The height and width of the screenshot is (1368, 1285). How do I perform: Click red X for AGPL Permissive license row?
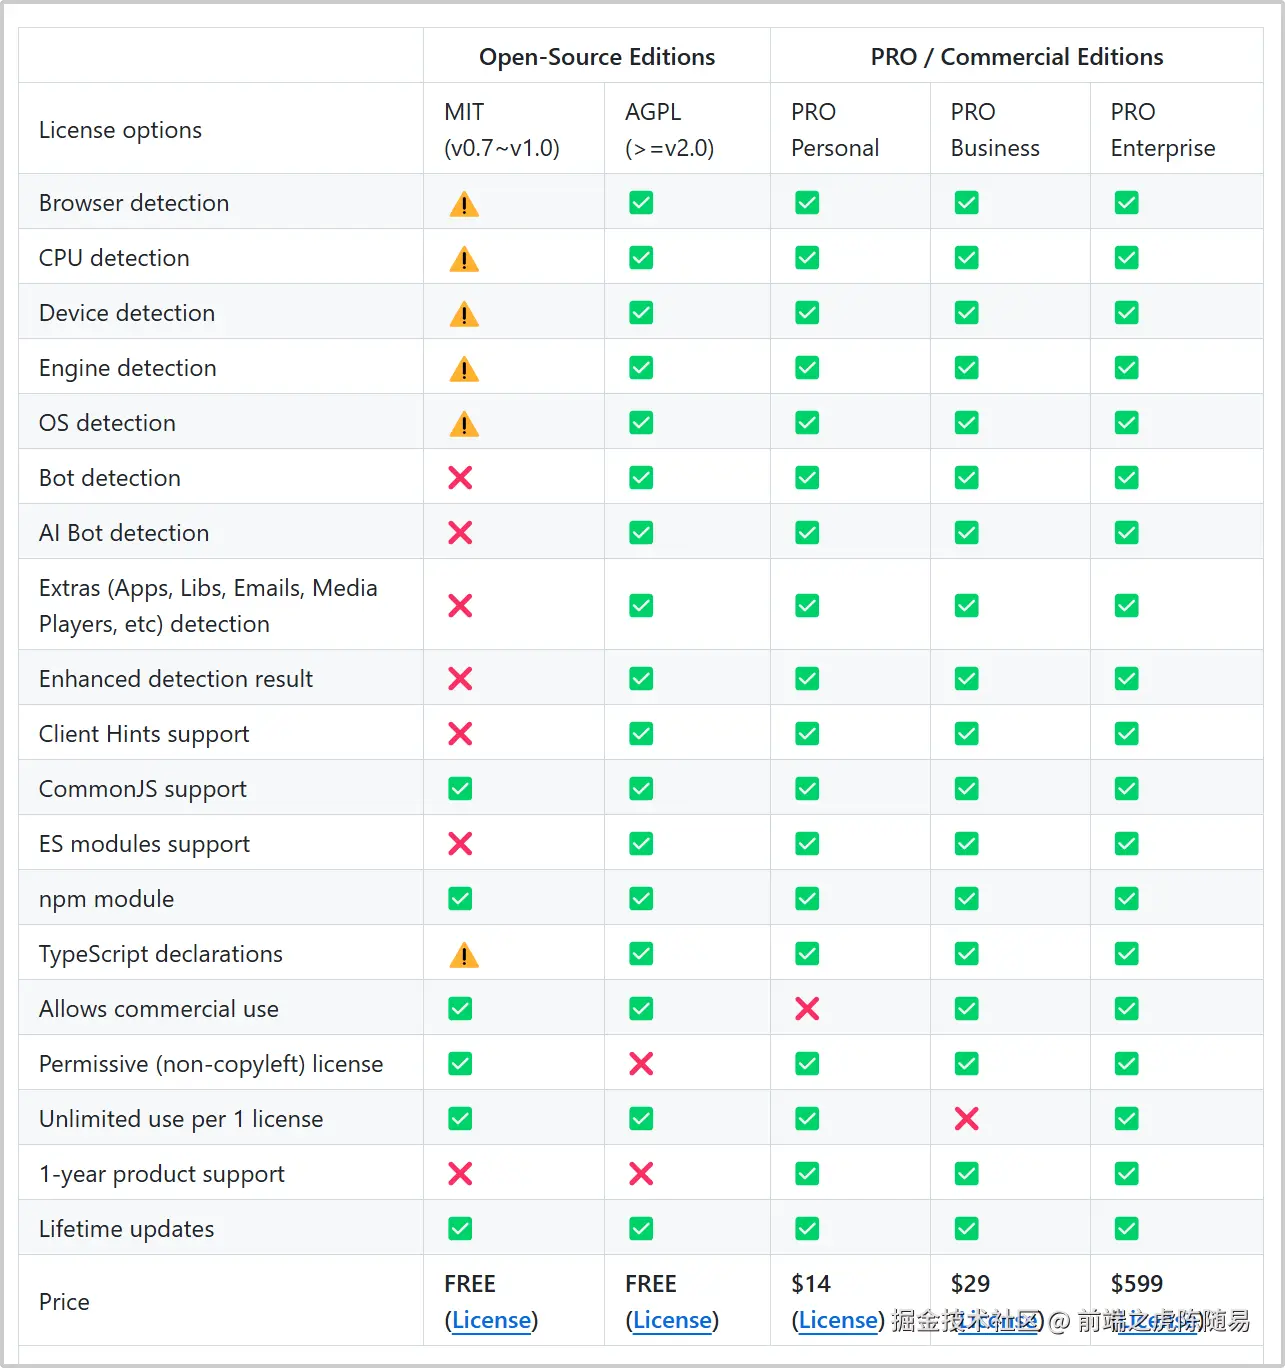[641, 1064]
